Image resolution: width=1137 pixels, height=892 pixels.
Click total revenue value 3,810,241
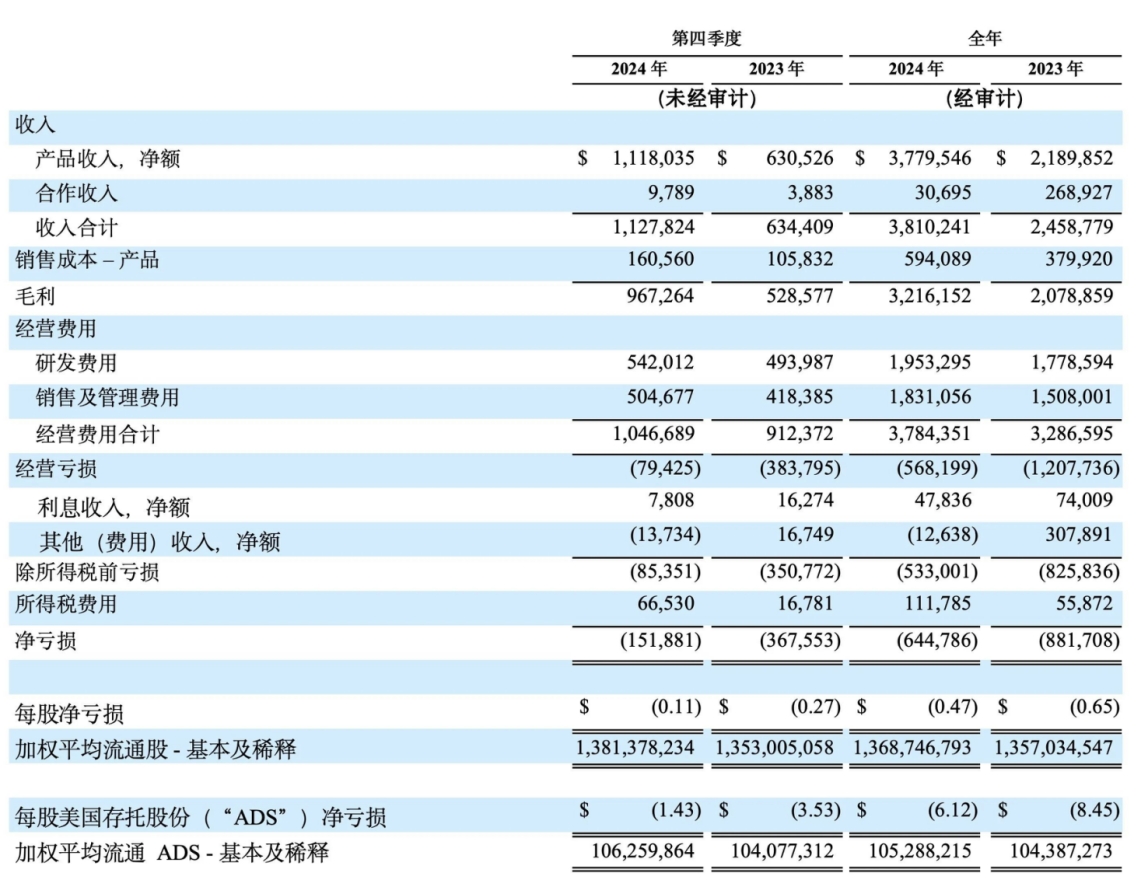(930, 227)
